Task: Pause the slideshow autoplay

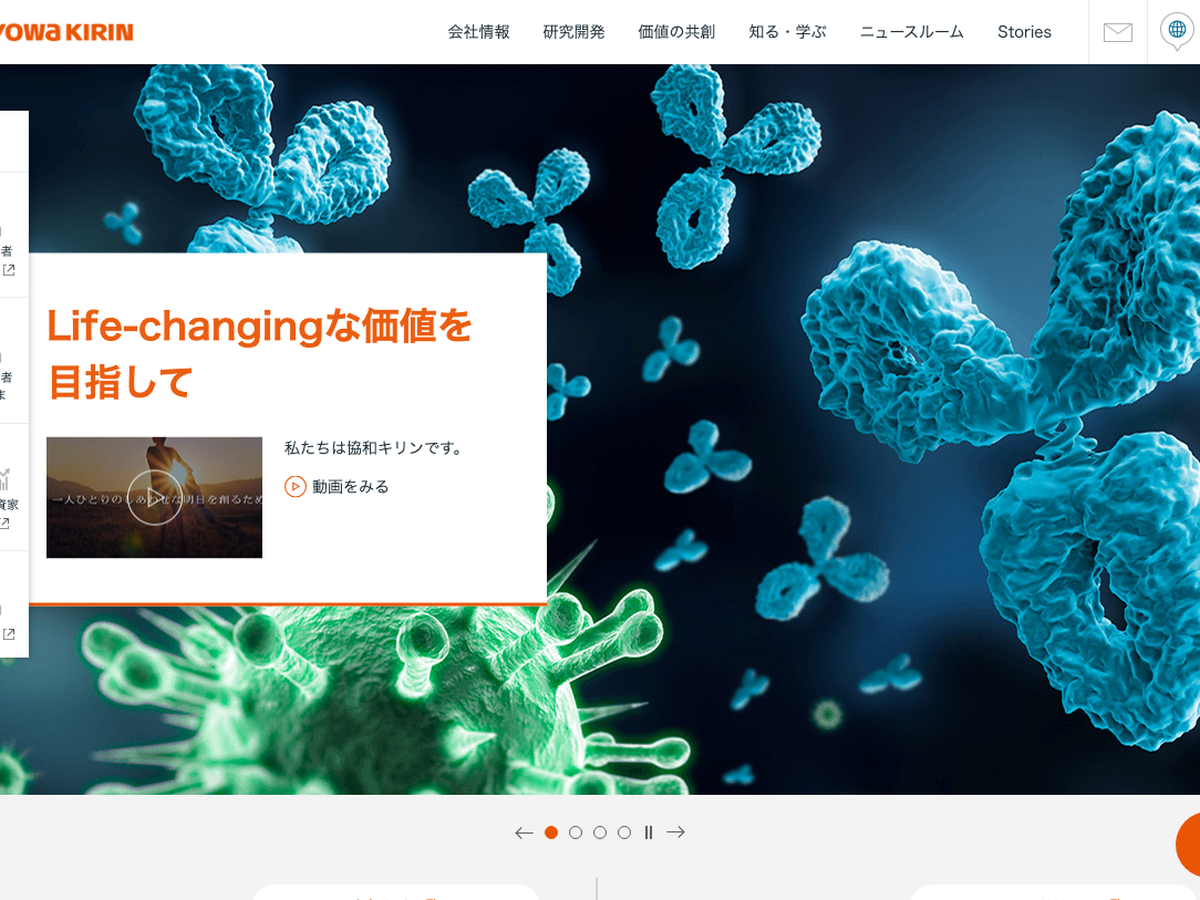Action: point(648,832)
